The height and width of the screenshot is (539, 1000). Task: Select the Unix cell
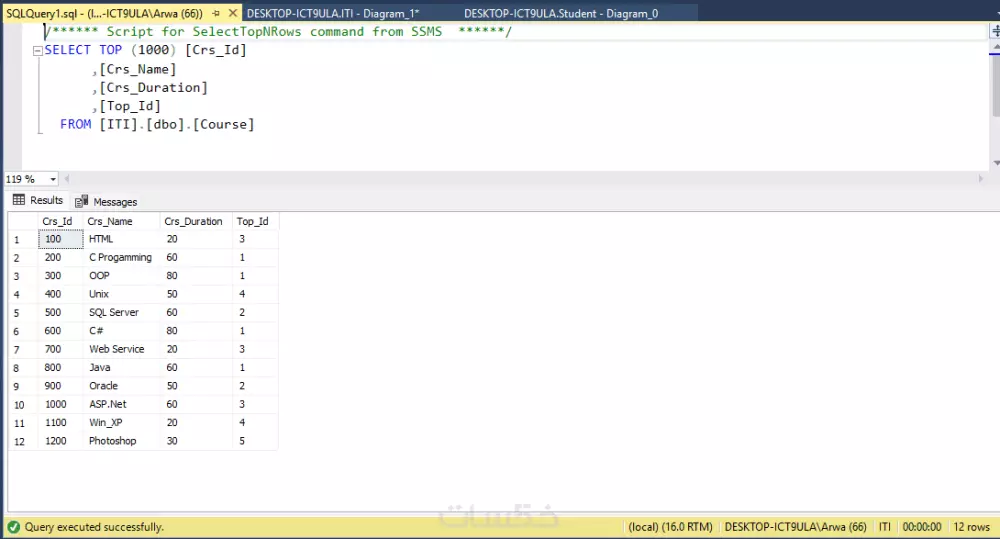[121, 294]
